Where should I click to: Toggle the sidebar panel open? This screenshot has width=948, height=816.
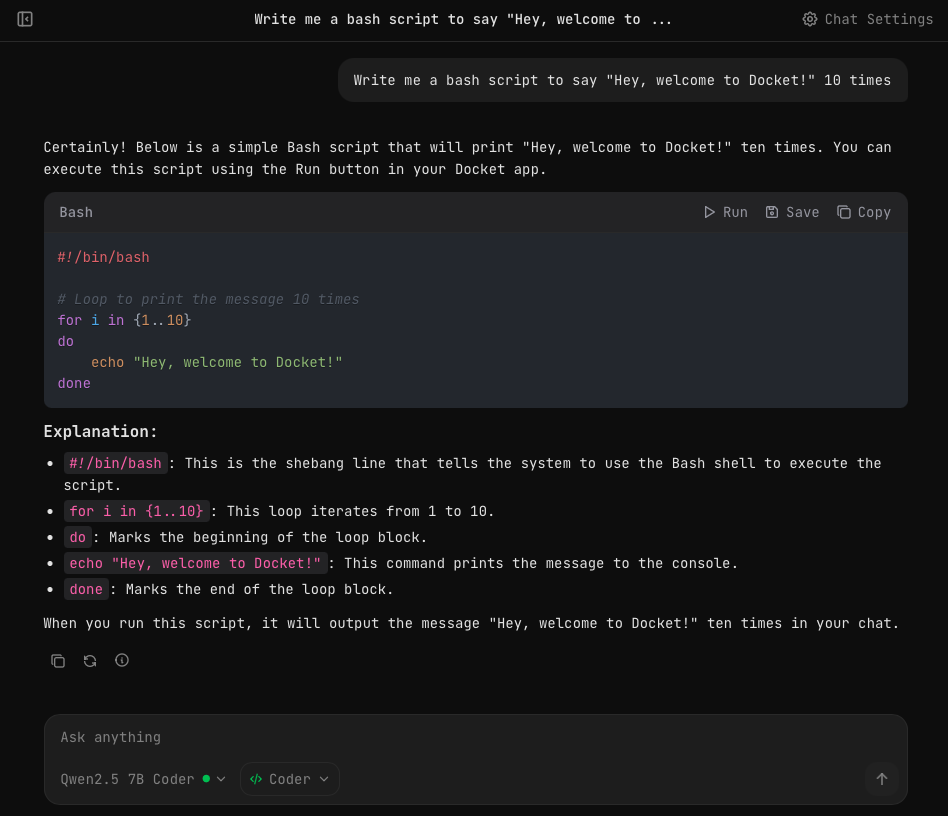click(25, 19)
